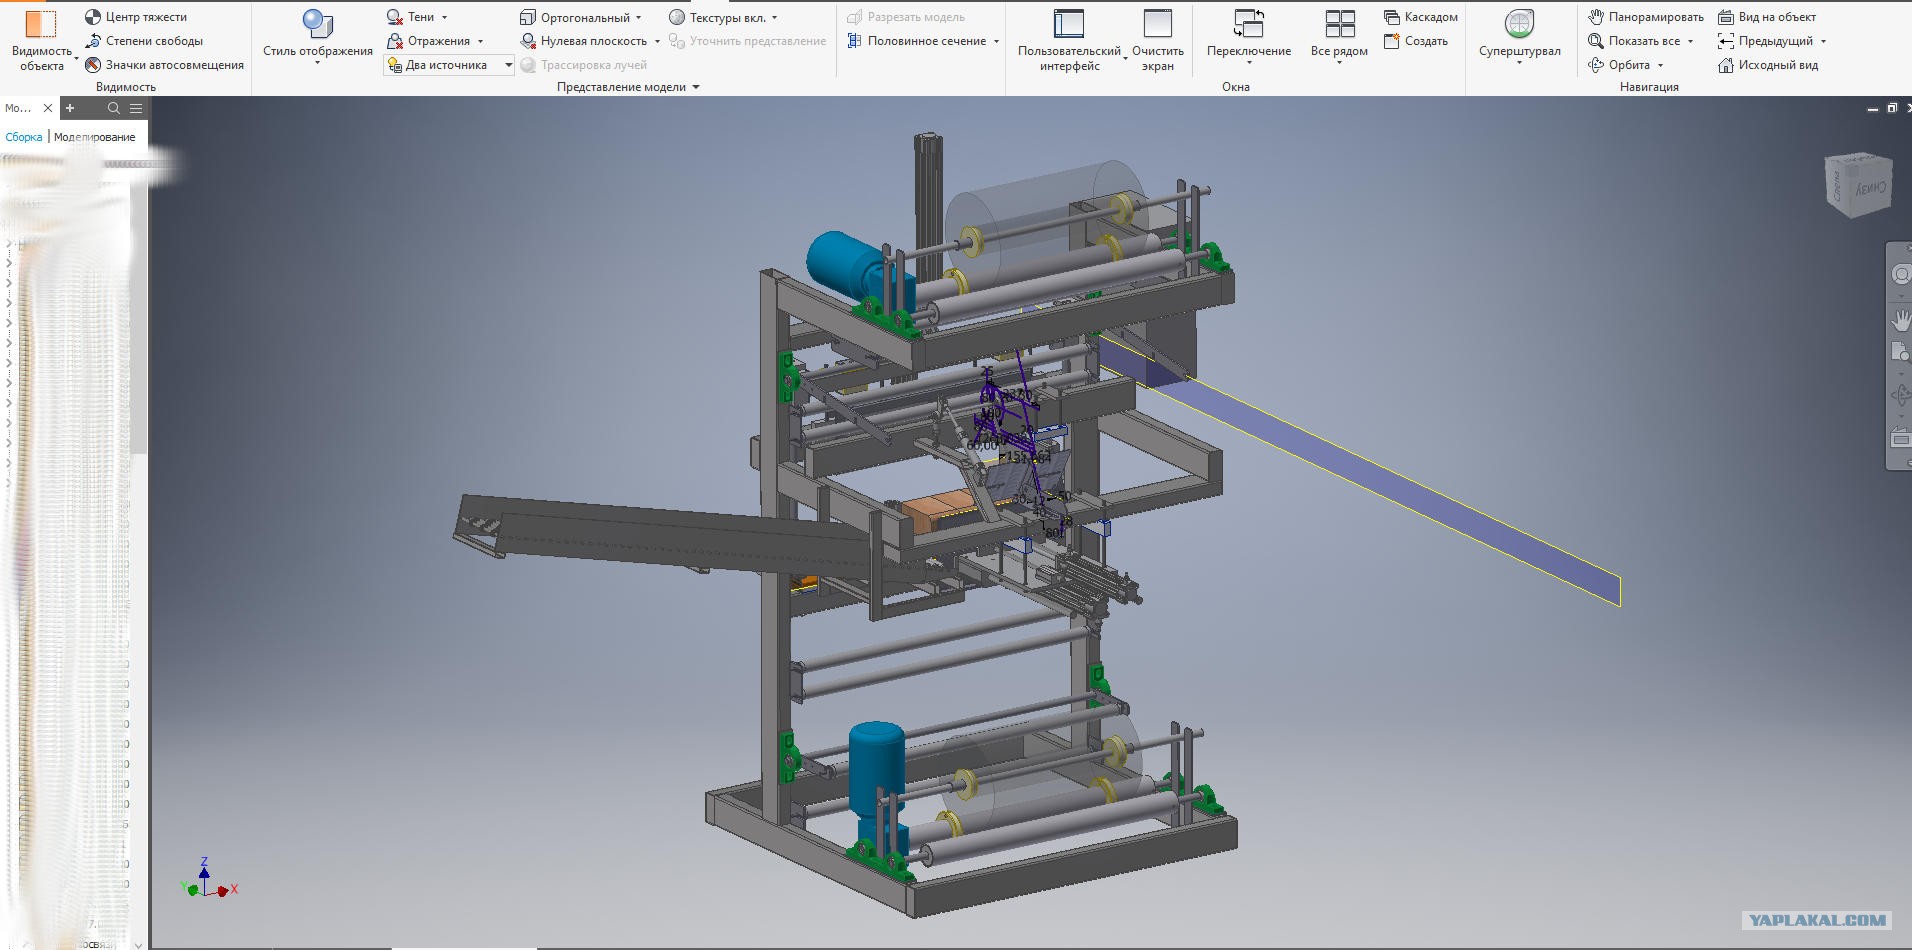The width and height of the screenshot is (1912, 950).
Task: Select the Орбита orbit tool
Action: [1618, 65]
